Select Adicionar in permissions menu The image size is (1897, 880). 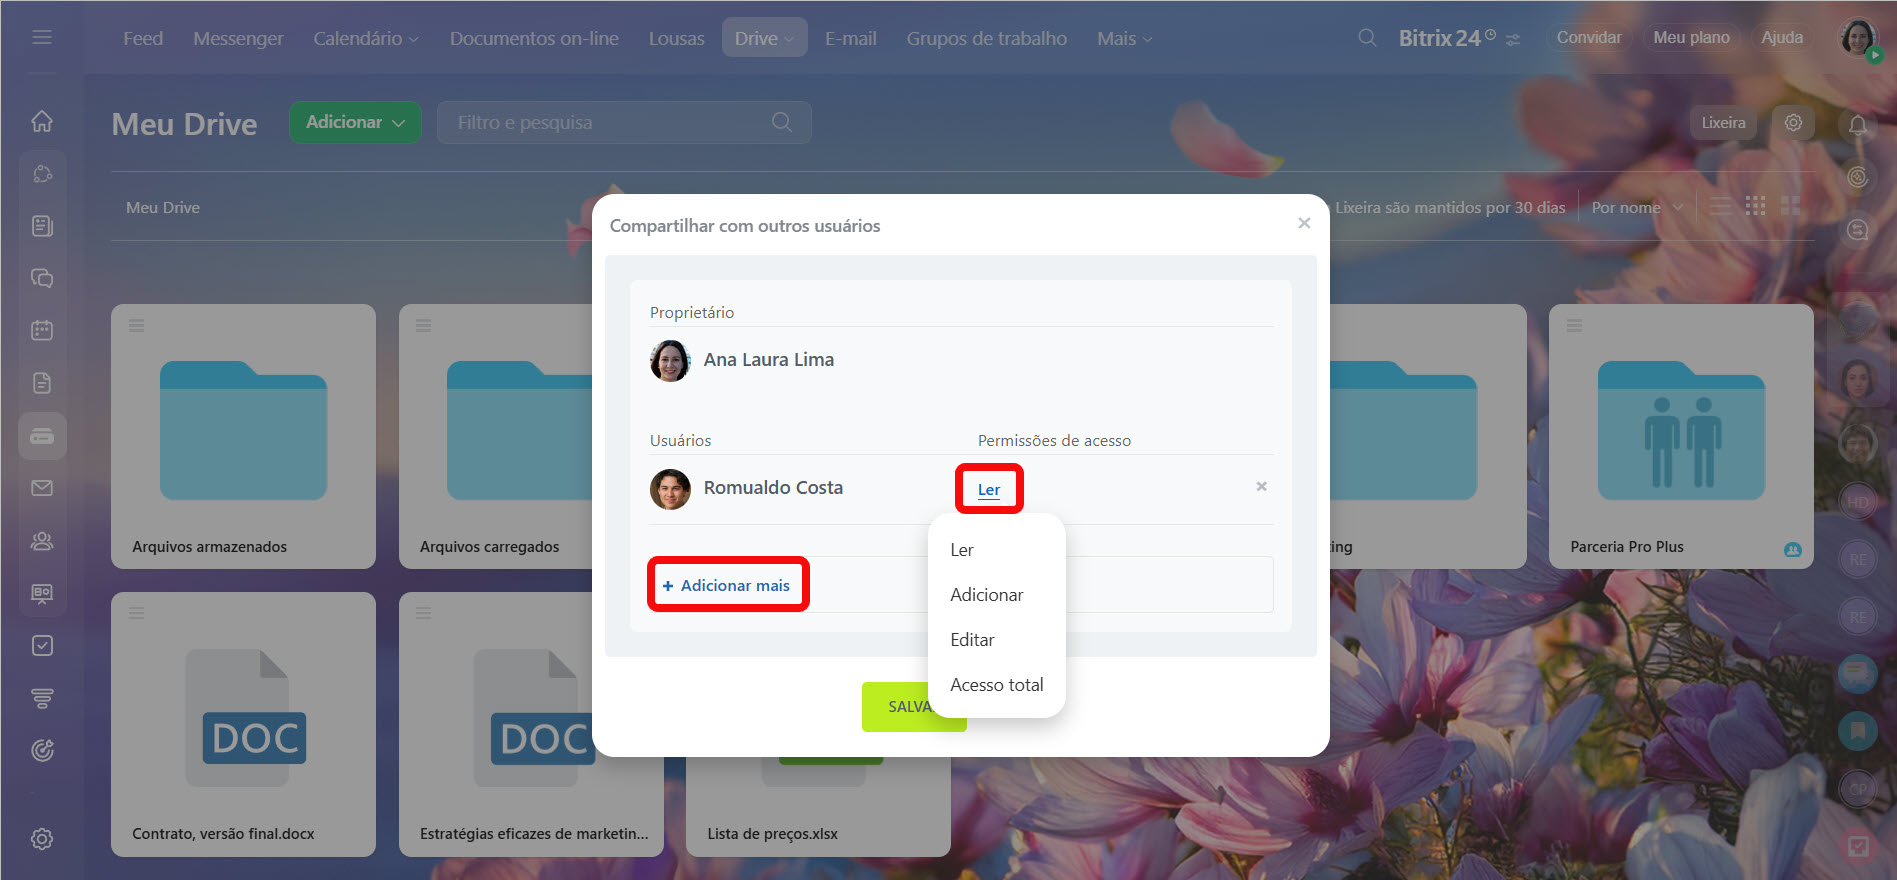click(x=986, y=595)
